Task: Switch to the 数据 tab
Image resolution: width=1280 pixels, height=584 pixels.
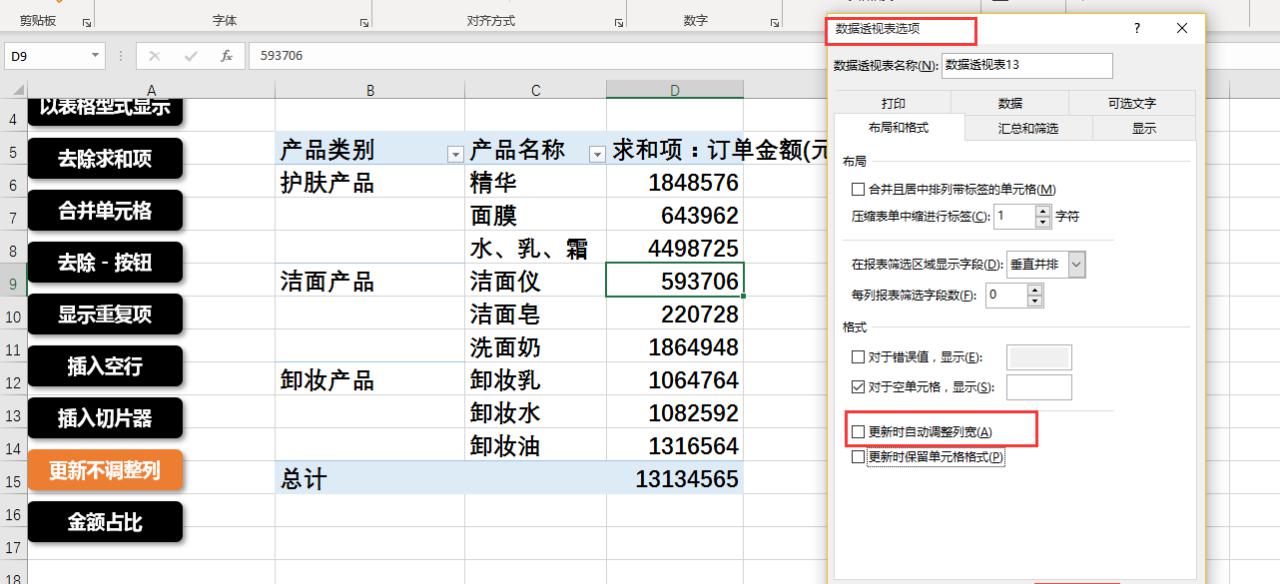Action: point(1010,103)
